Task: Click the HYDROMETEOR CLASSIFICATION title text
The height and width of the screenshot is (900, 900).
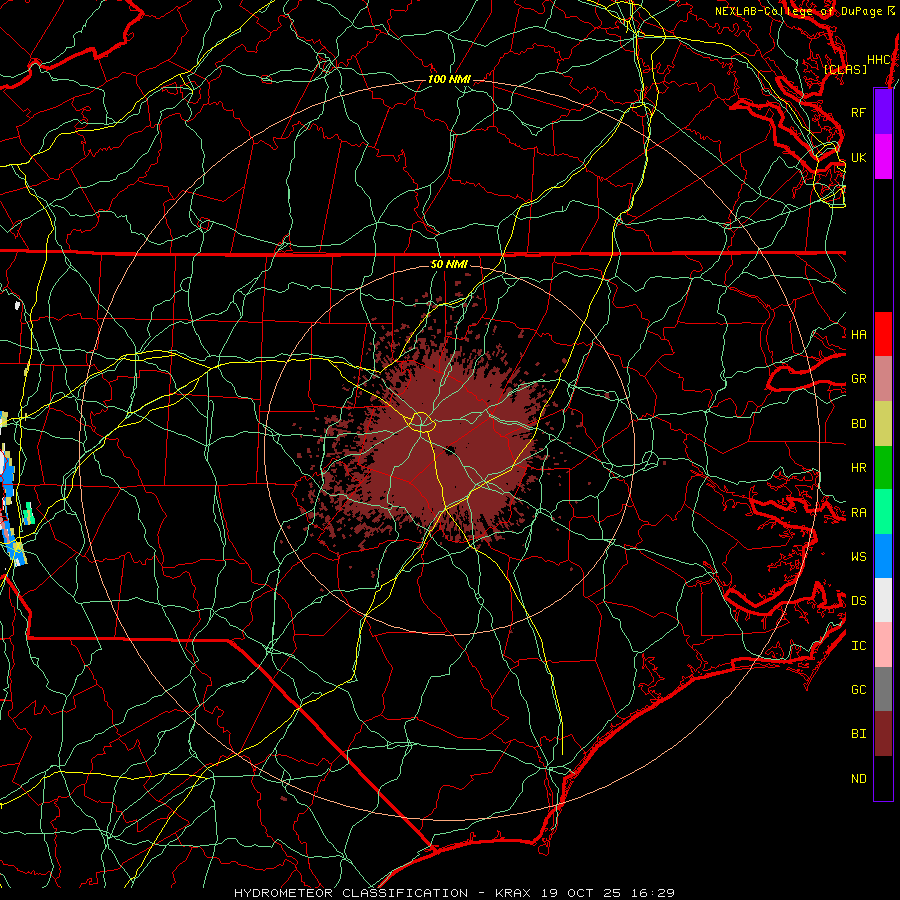Action: (x=351, y=893)
